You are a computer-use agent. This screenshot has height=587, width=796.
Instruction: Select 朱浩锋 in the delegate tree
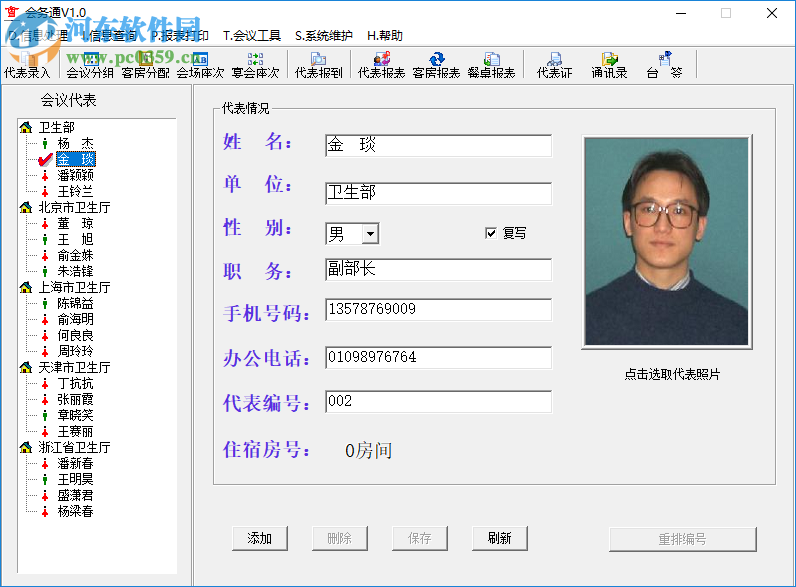[75, 271]
